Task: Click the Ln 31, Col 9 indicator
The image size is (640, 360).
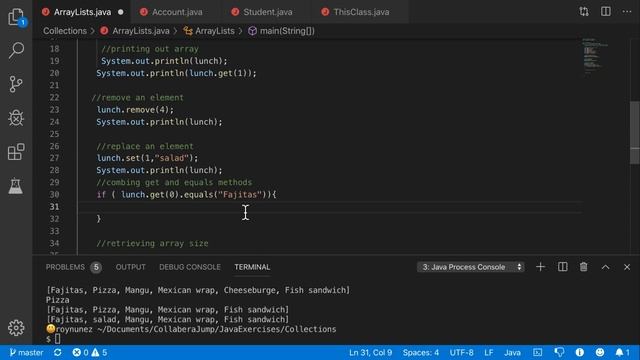Action: [370, 353]
